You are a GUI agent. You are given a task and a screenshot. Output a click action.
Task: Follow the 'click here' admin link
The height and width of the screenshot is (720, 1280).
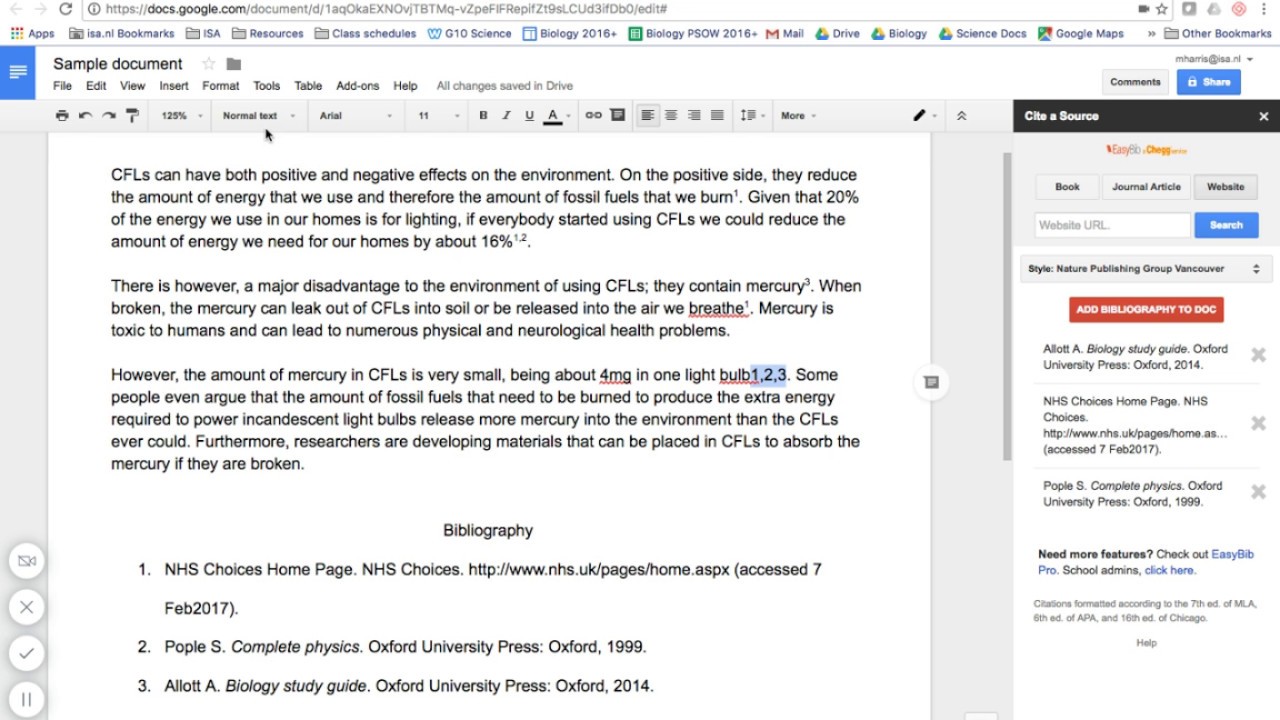point(1169,570)
